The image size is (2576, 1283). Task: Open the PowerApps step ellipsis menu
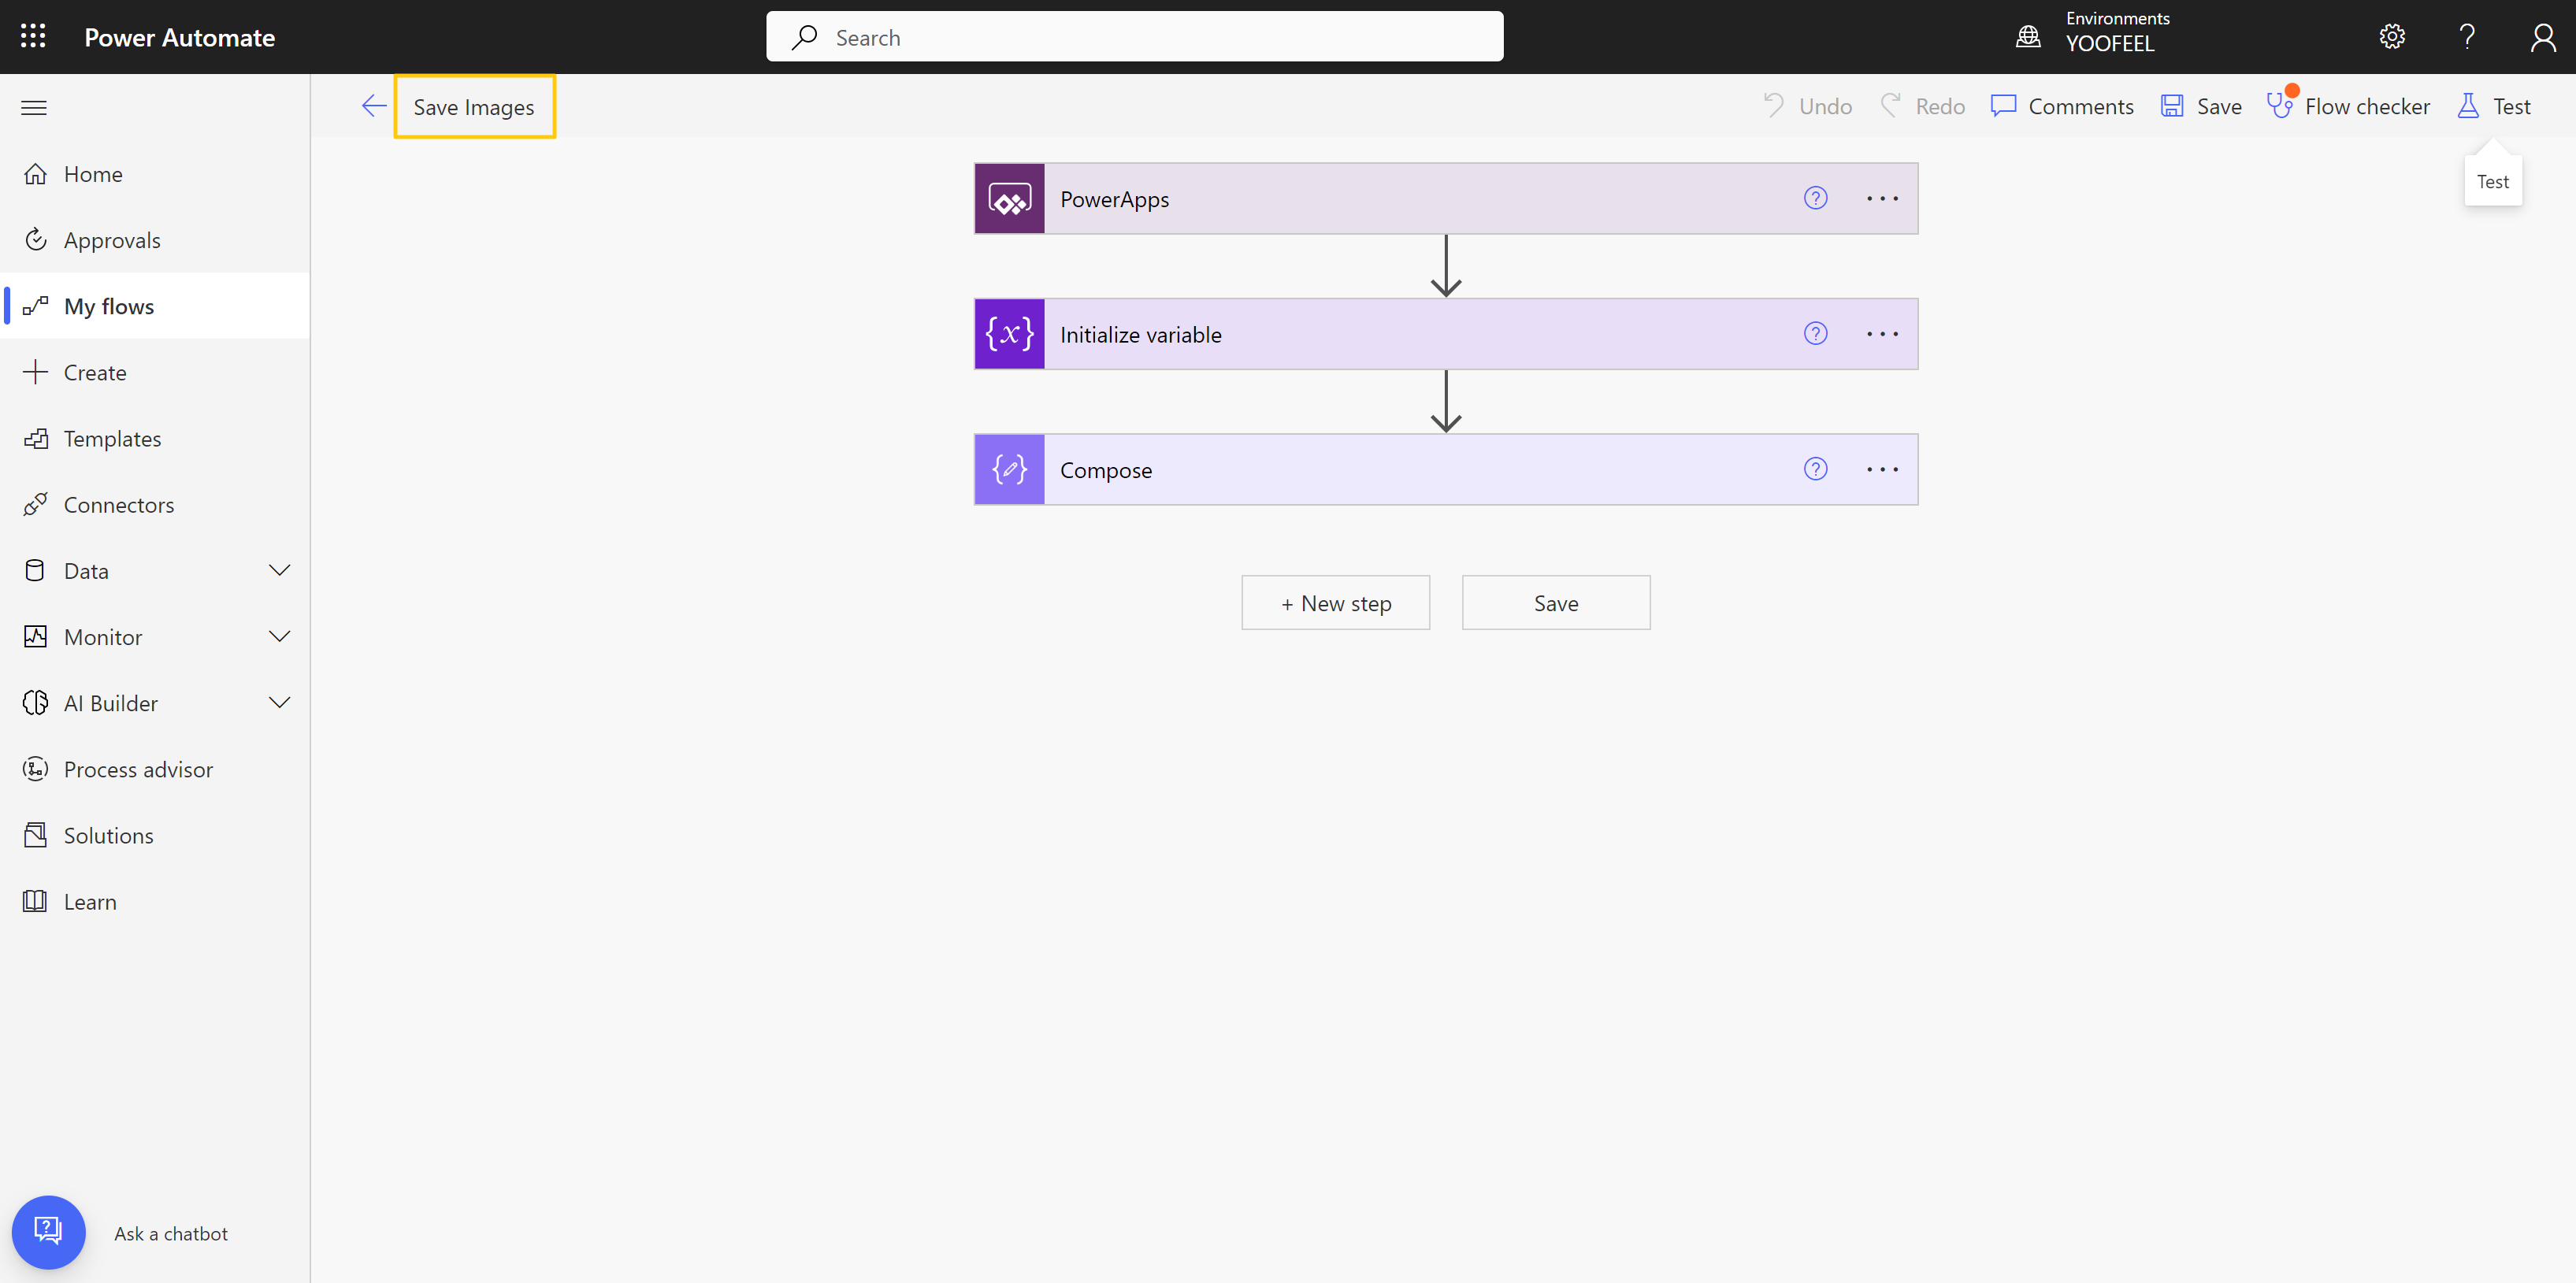pyautogui.click(x=1882, y=198)
